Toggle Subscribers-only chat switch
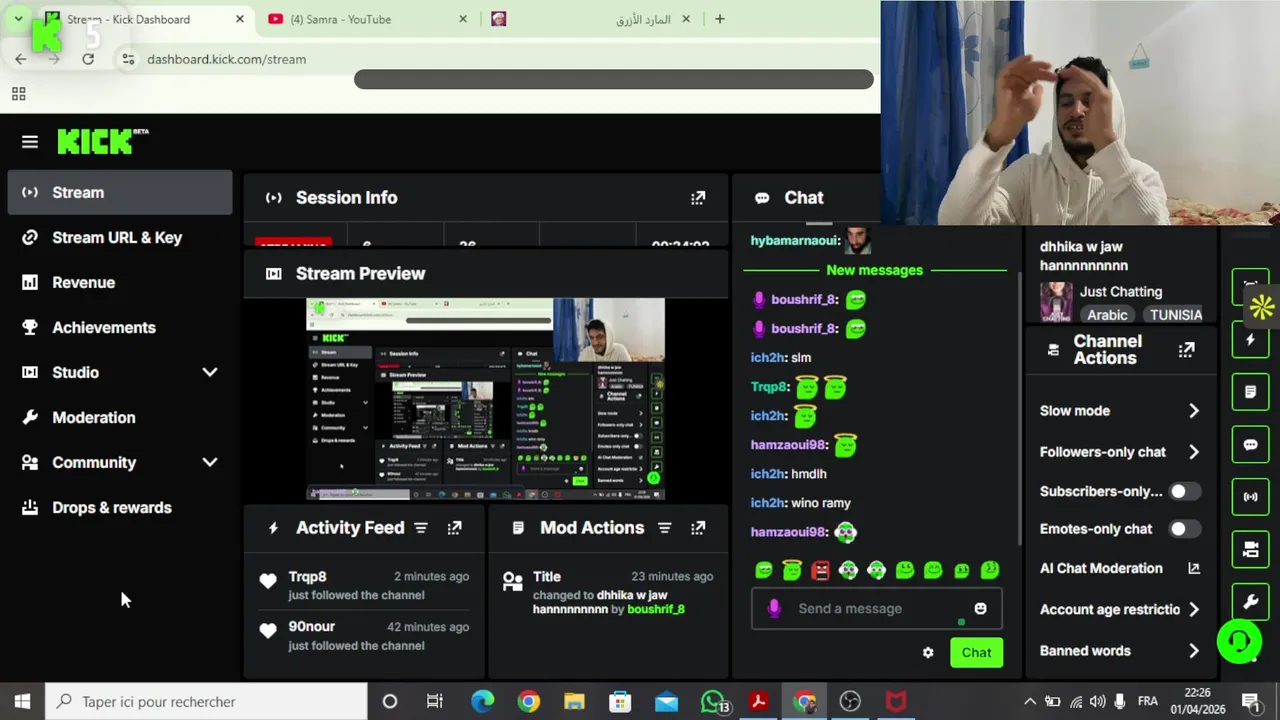 (1185, 491)
